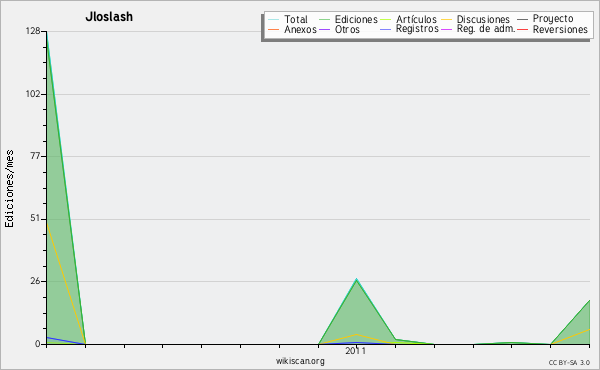The width and height of the screenshot is (600, 370).
Task: Click the Ediciones/mes axis label
Action: point(9,189)
